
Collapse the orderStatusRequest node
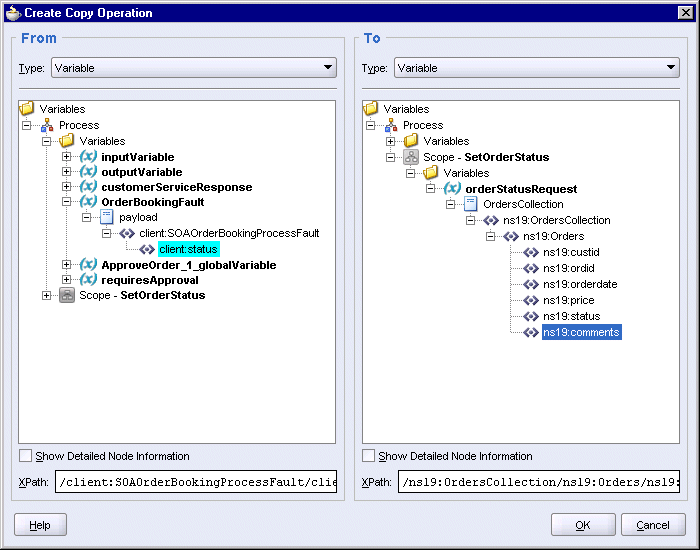click(x=430, y=189)
